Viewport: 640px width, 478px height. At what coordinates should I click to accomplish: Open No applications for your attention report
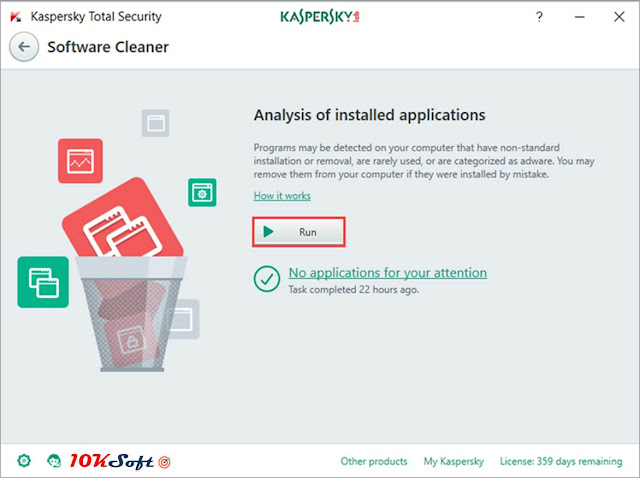pos(387,273)
